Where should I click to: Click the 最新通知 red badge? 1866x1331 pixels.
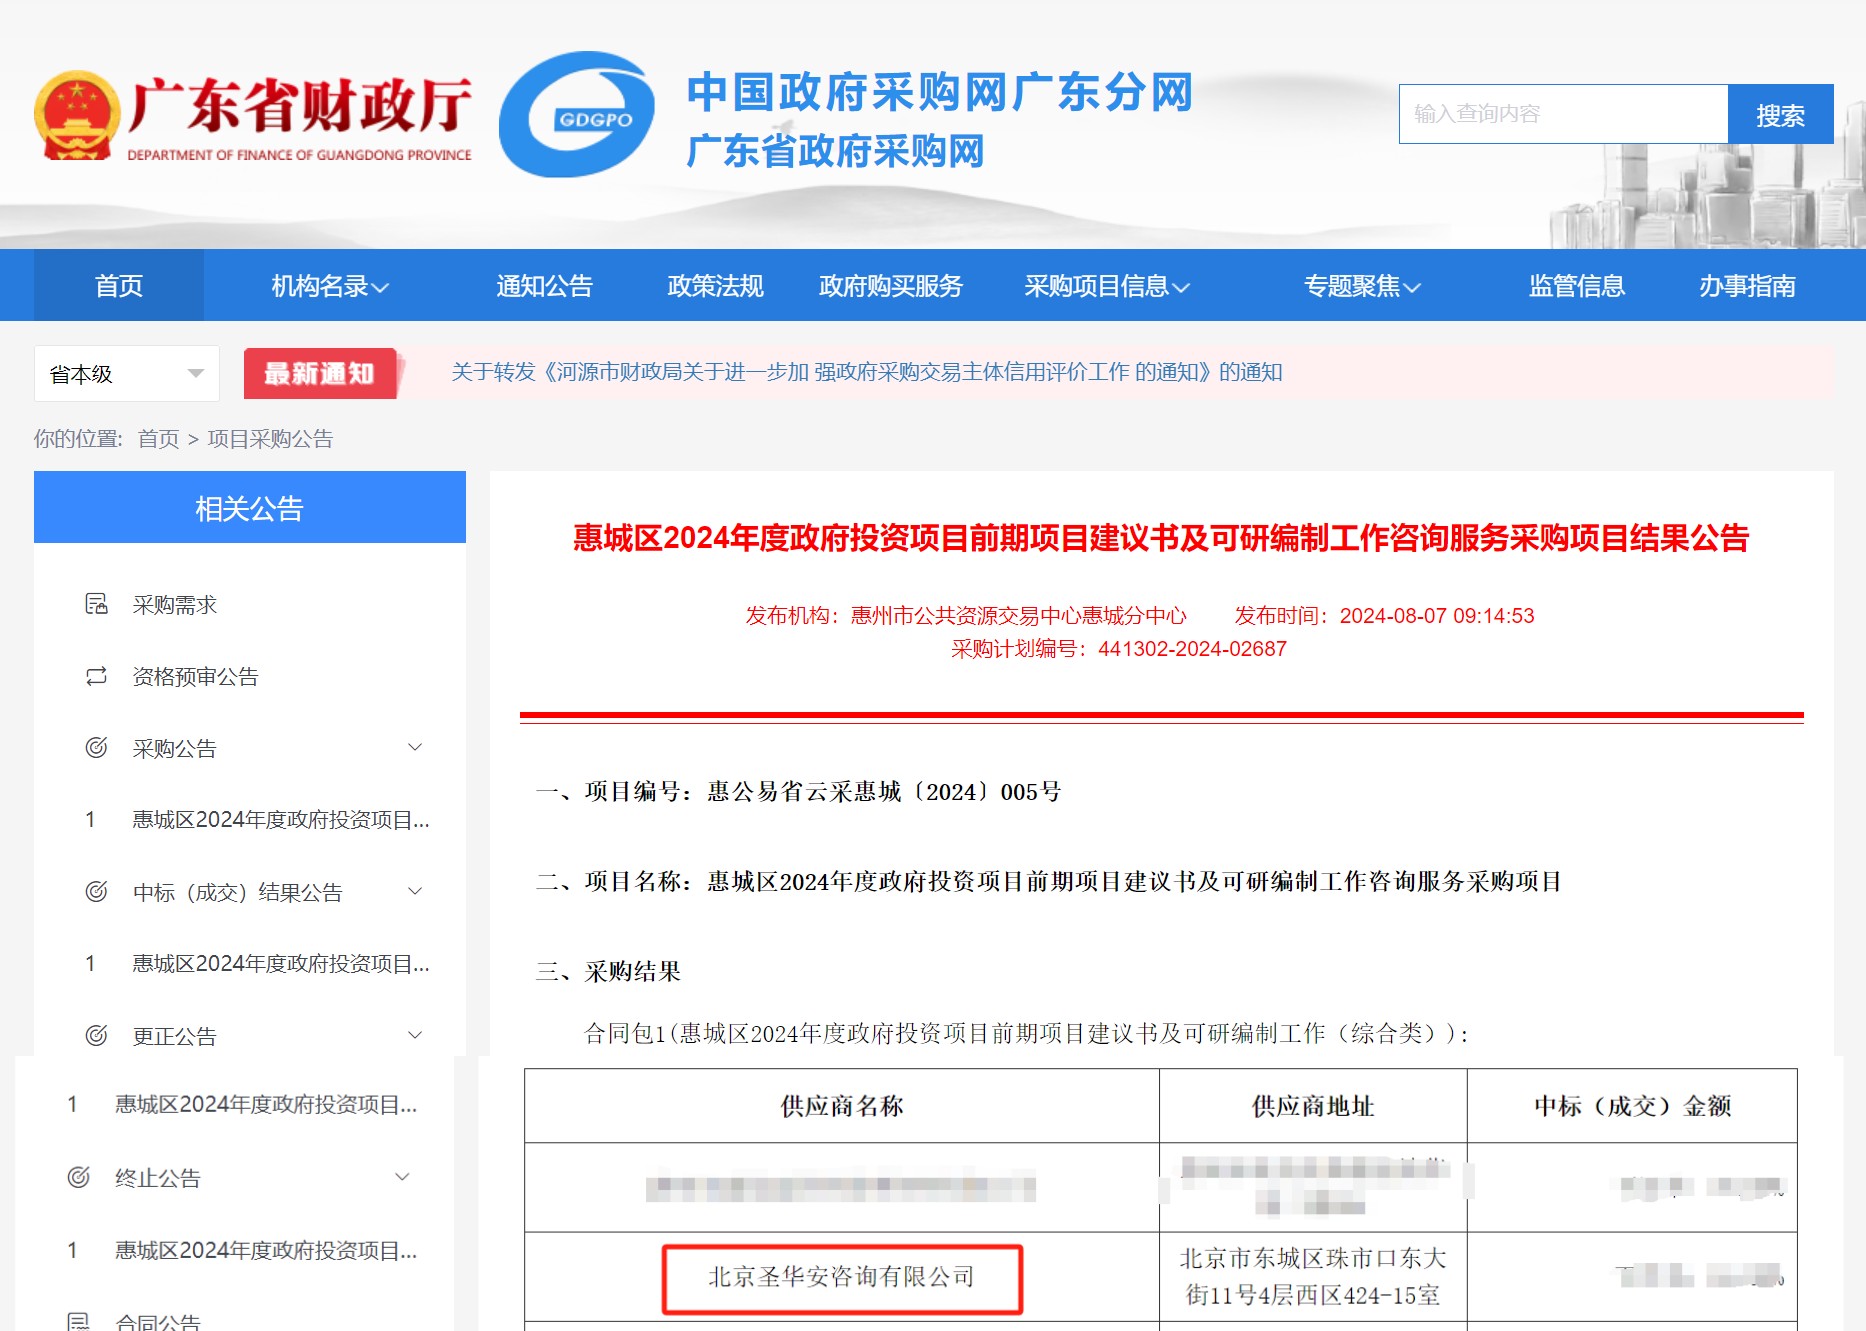click(x=321, y=373)
